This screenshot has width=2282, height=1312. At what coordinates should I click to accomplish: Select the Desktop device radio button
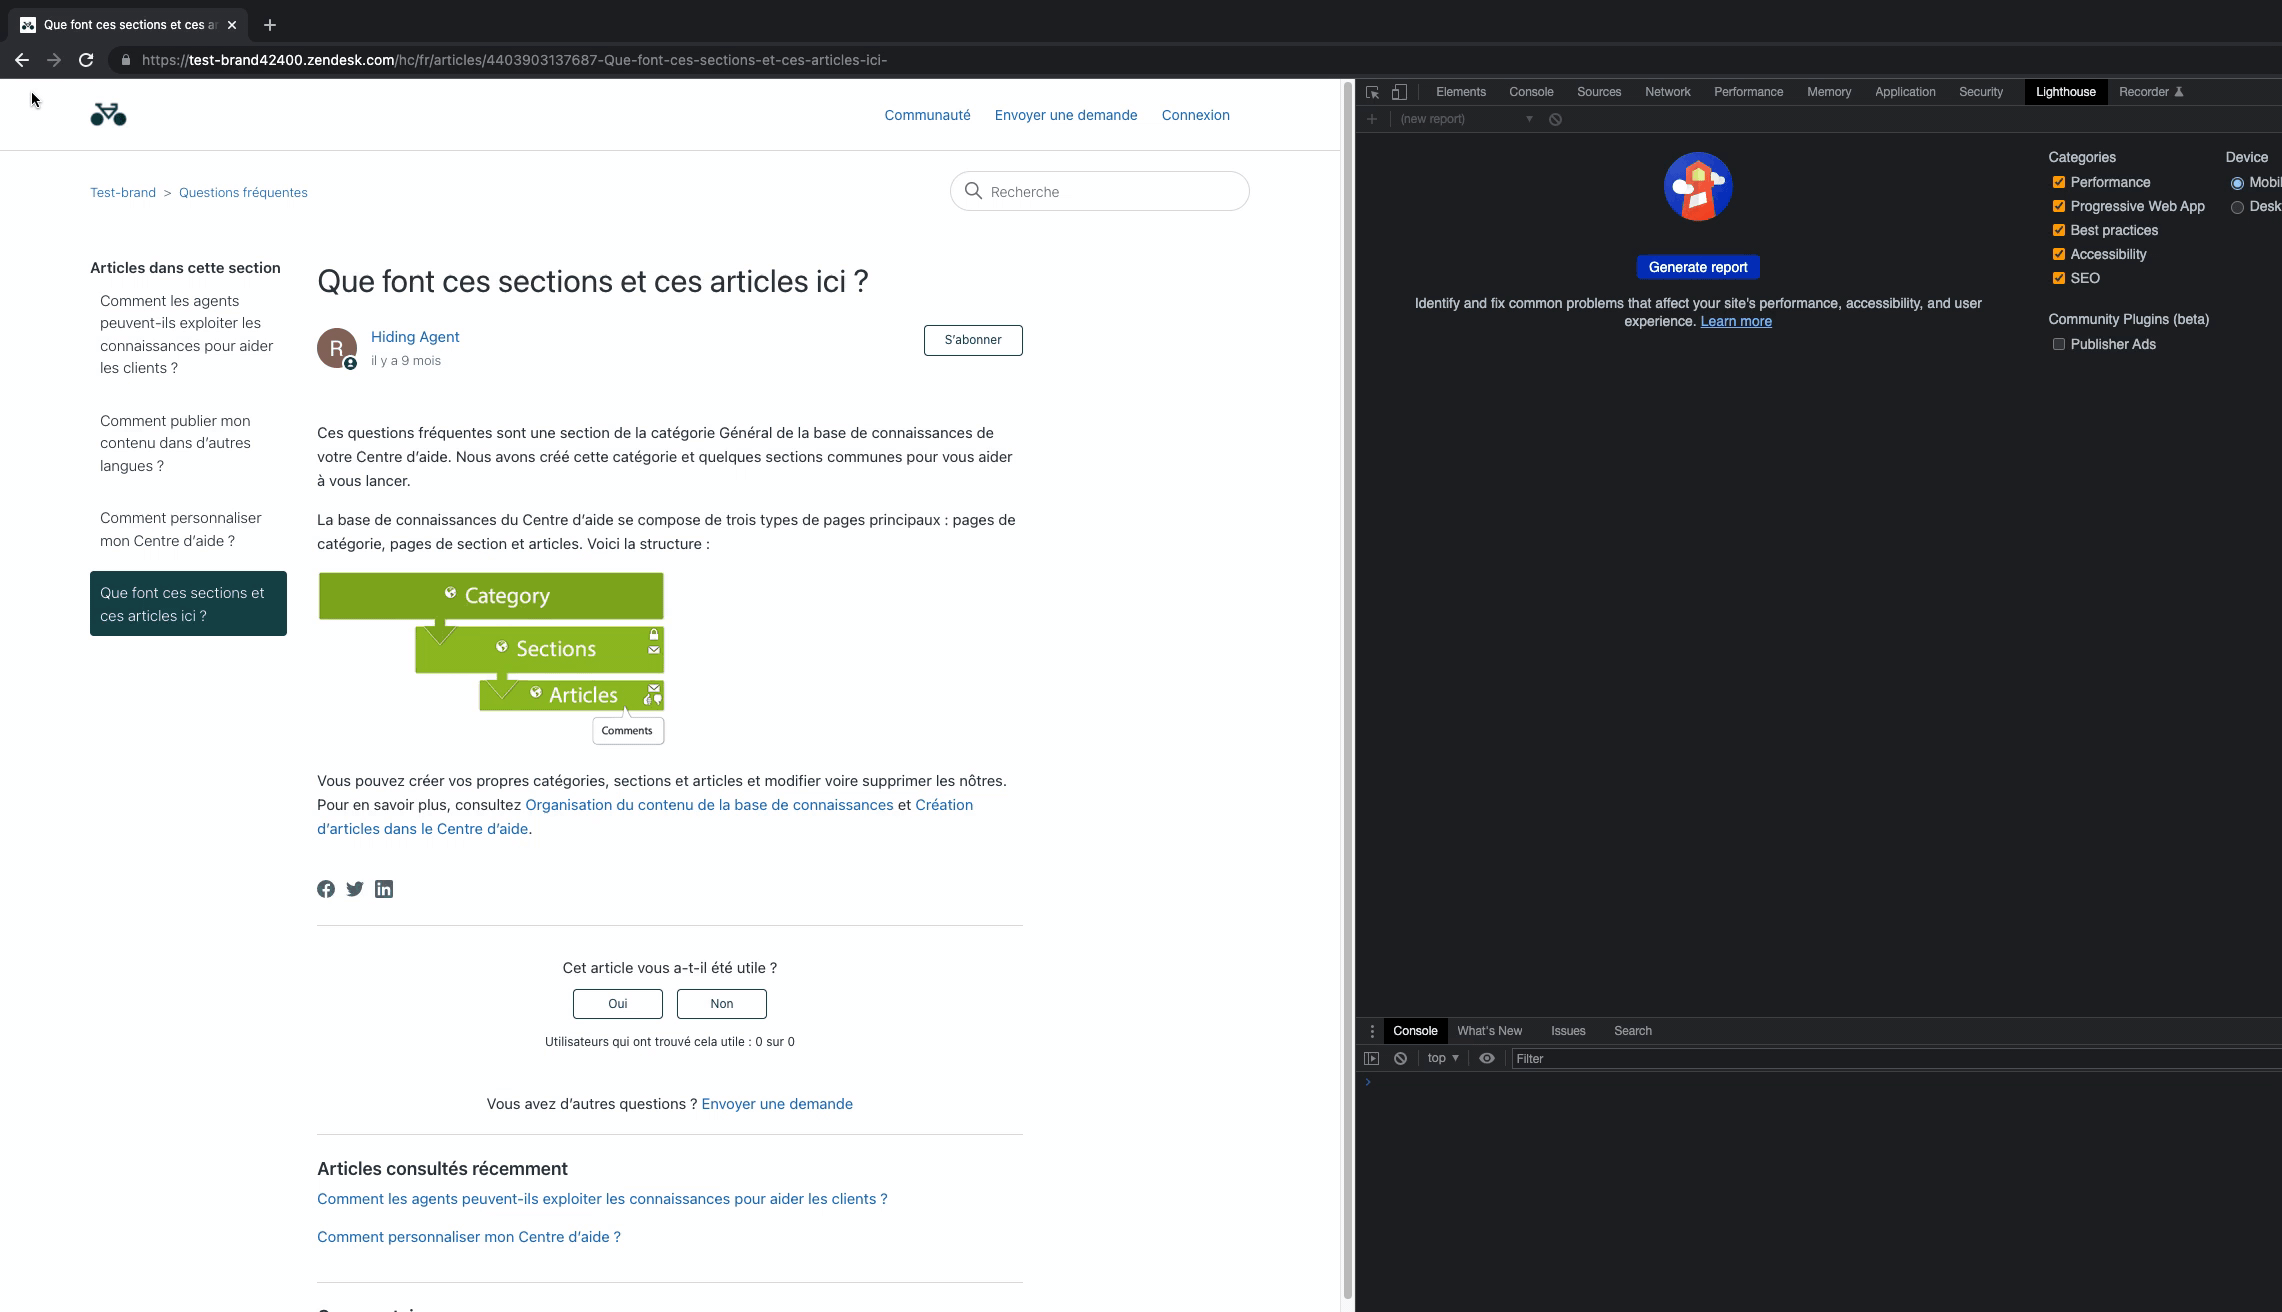pos(2237,207)
